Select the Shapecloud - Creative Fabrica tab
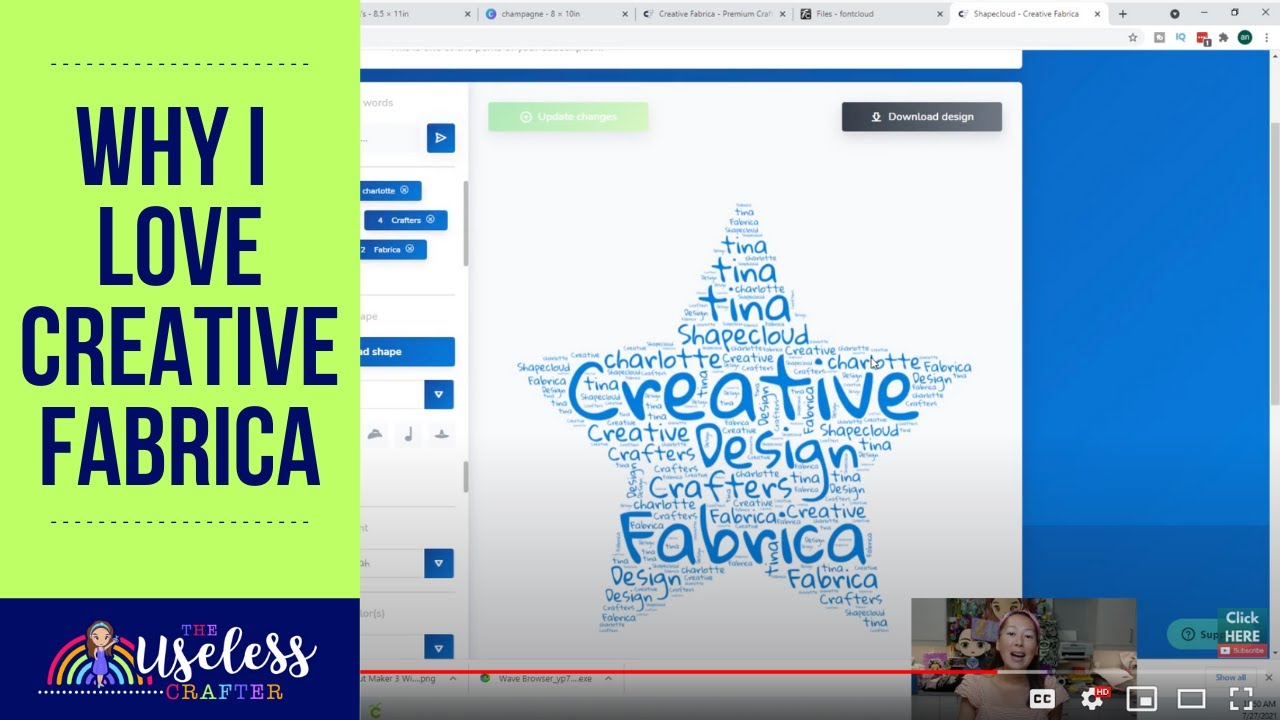This screenshot has width=1280, height=720. (1029, 14)
